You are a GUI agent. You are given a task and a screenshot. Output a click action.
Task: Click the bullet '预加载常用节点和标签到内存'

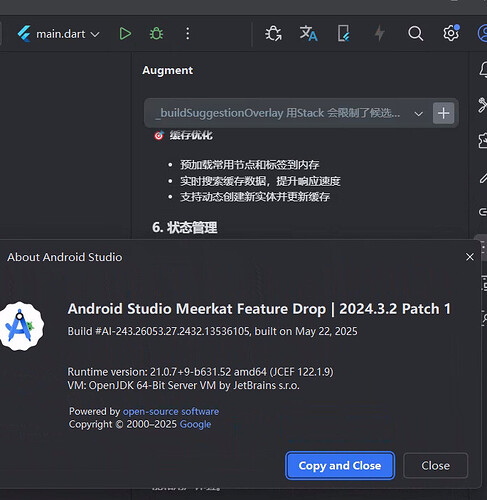(250, 165)
